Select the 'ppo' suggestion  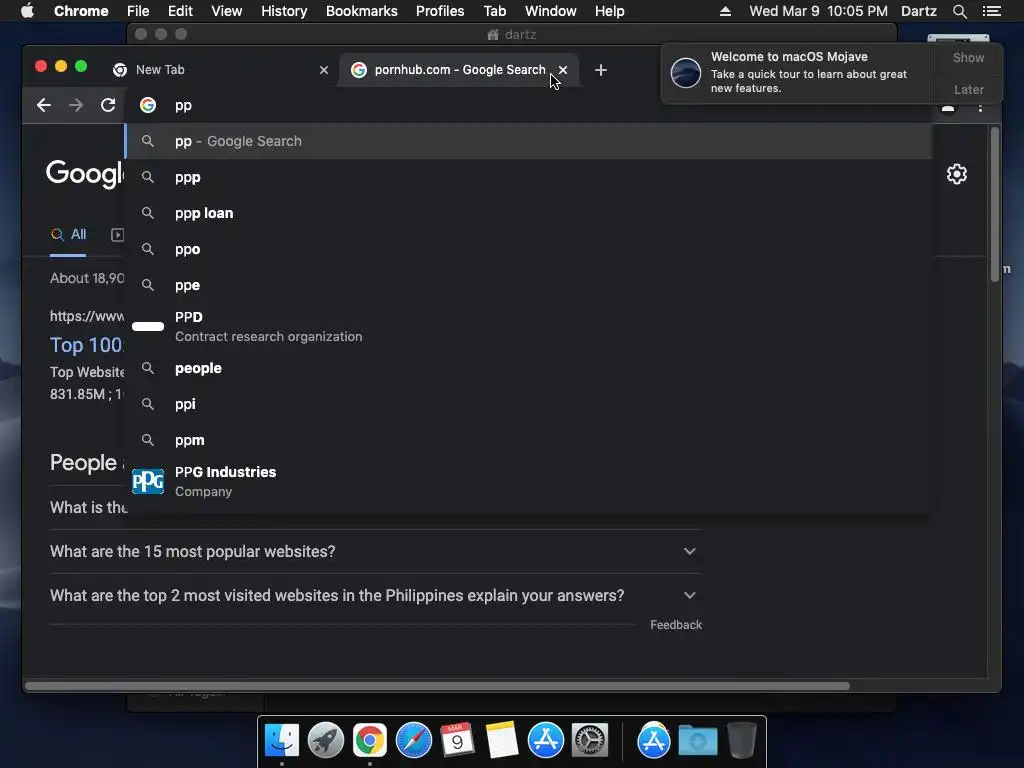(528, 249)
